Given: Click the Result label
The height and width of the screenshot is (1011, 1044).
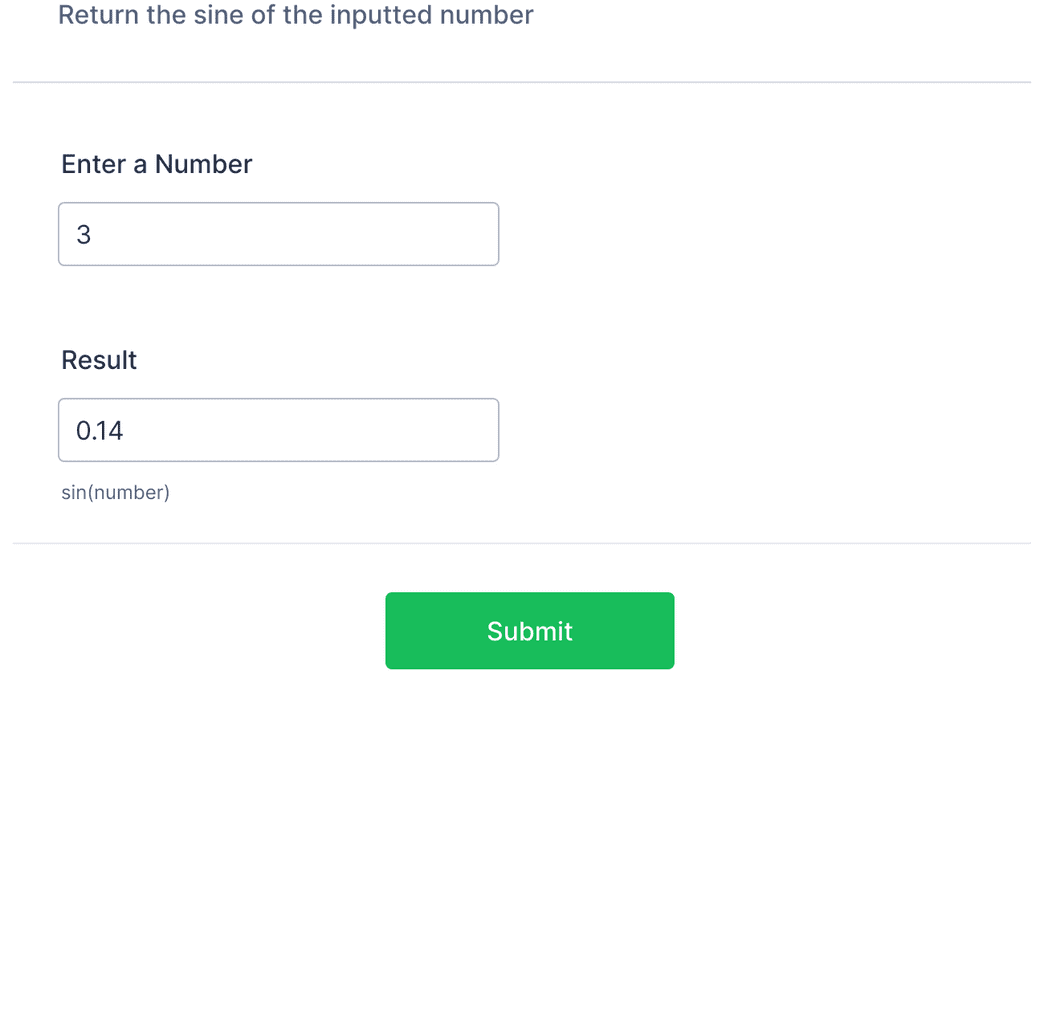Looking at the screenshot, I should tap(99, 359).
